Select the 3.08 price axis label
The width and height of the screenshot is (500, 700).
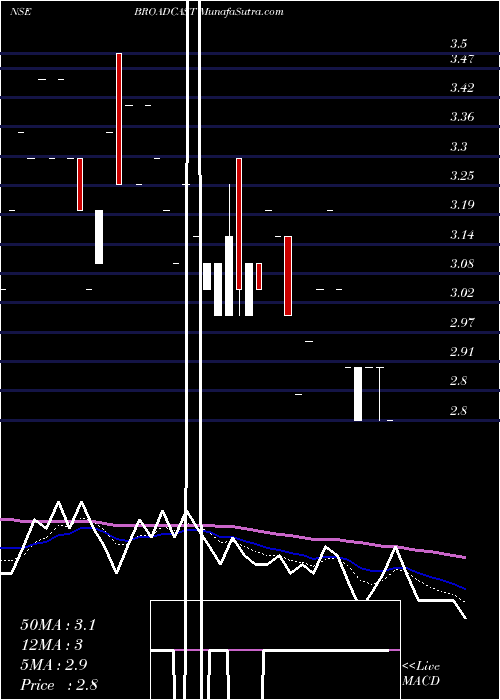(462, 264)
